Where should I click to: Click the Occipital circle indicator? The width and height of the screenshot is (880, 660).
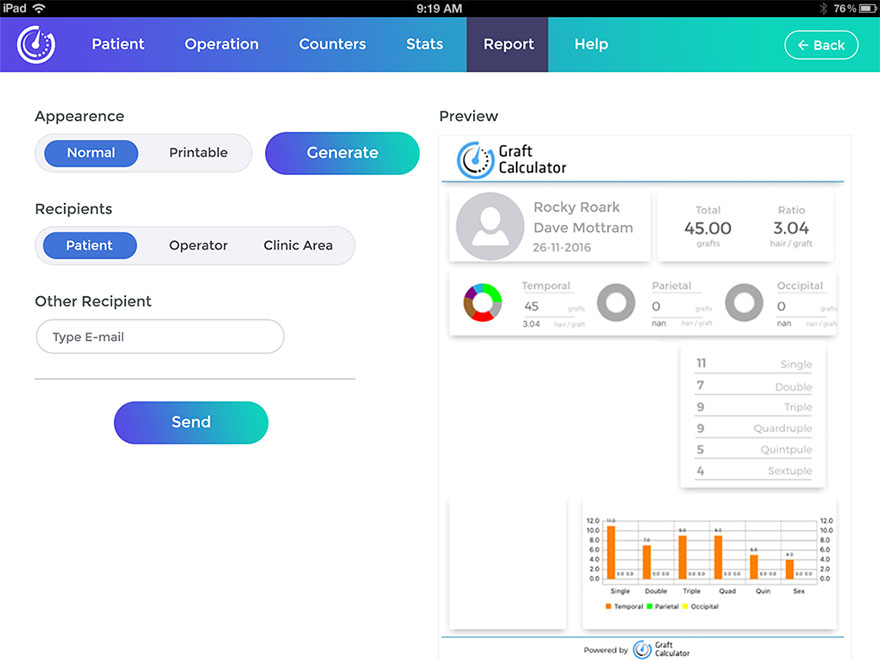pyautogui.click(x=744, y=303)
